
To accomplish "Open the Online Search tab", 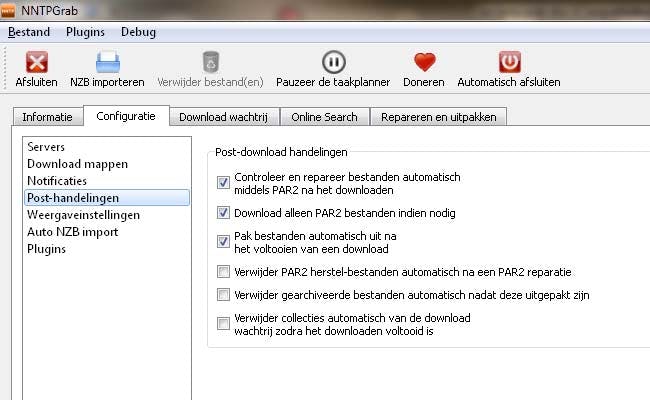I will click(324, 117).
